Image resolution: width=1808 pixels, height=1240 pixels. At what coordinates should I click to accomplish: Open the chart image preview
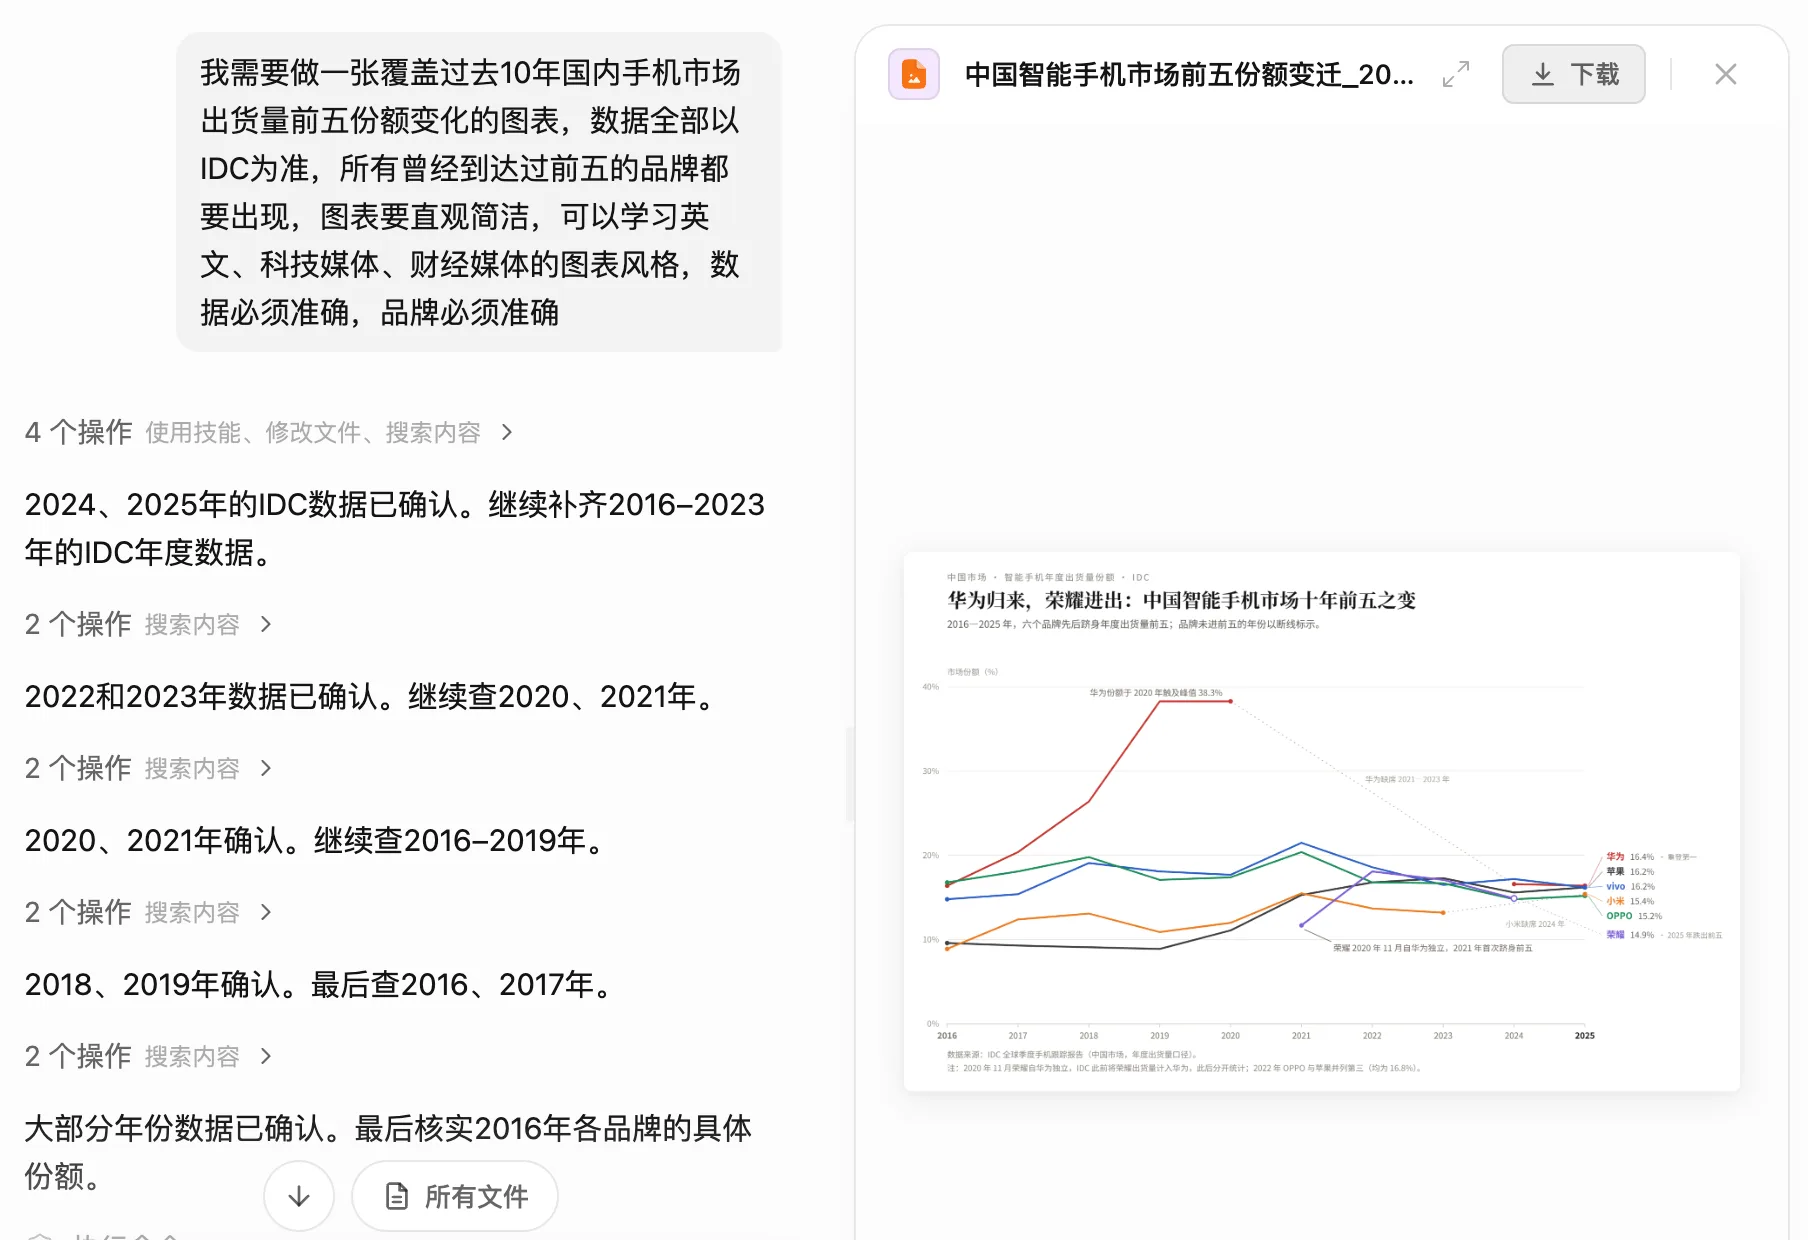[x=1321, y=821]
